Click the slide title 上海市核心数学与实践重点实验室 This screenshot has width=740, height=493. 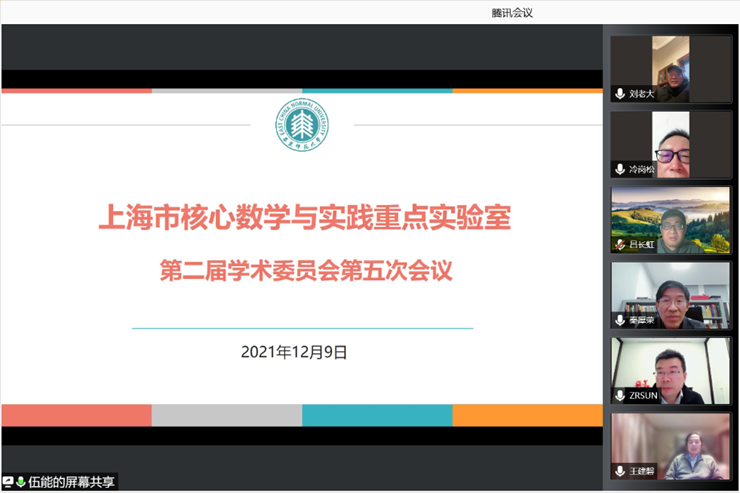coord(310,217)
